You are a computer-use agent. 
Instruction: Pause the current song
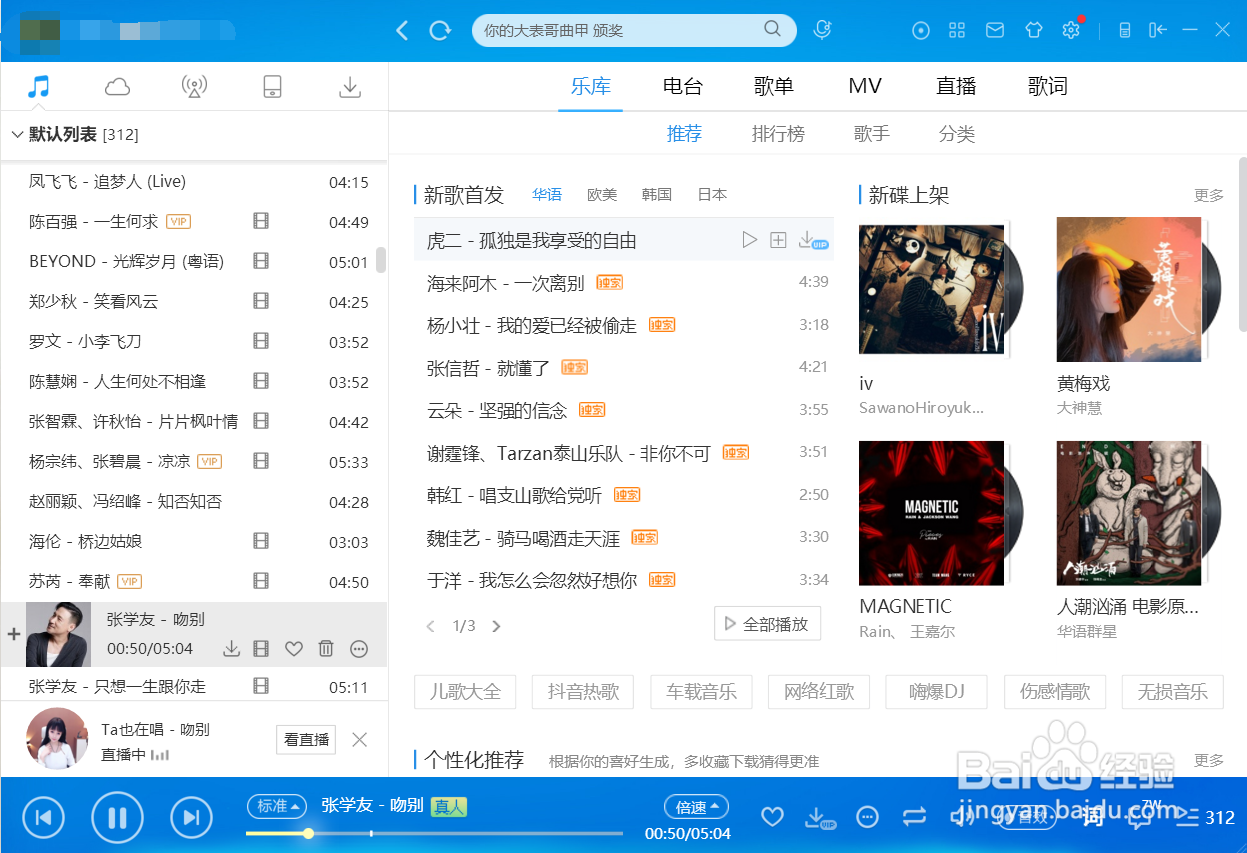pyautogui.click(x=117, y=818)
